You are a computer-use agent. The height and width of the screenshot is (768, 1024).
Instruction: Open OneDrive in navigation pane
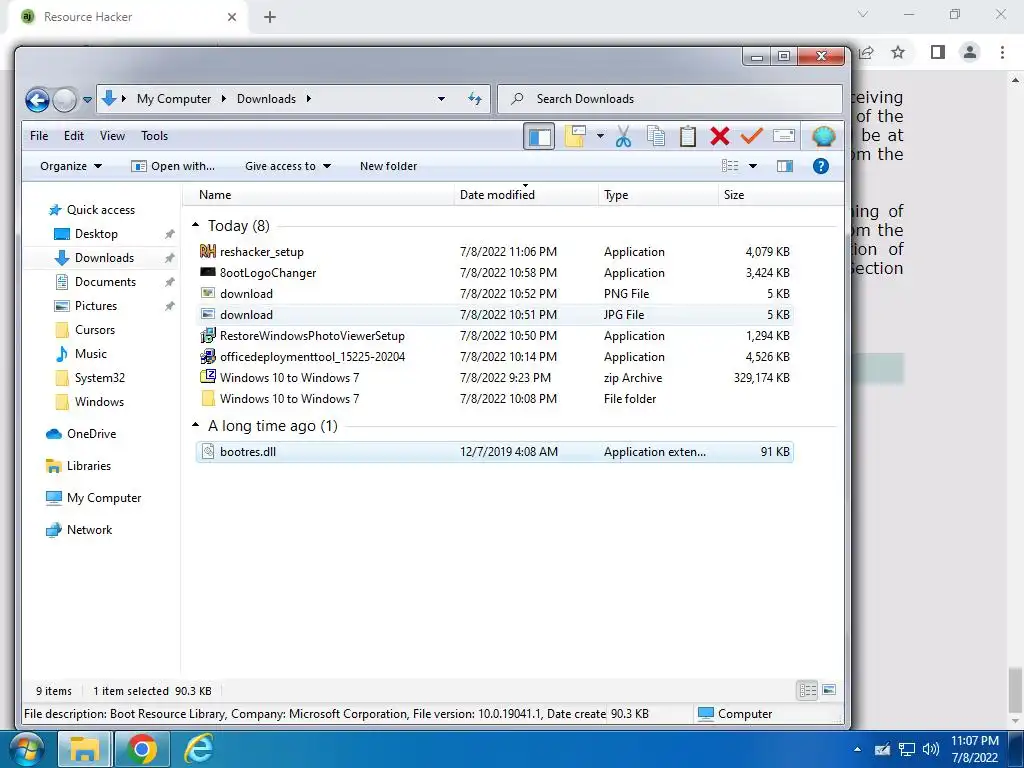81,434
